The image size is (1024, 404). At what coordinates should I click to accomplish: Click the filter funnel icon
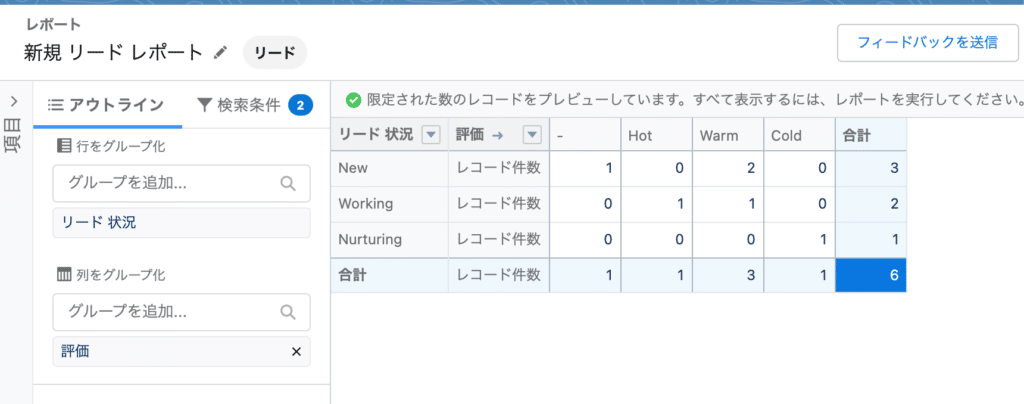[x=204, y=104]
